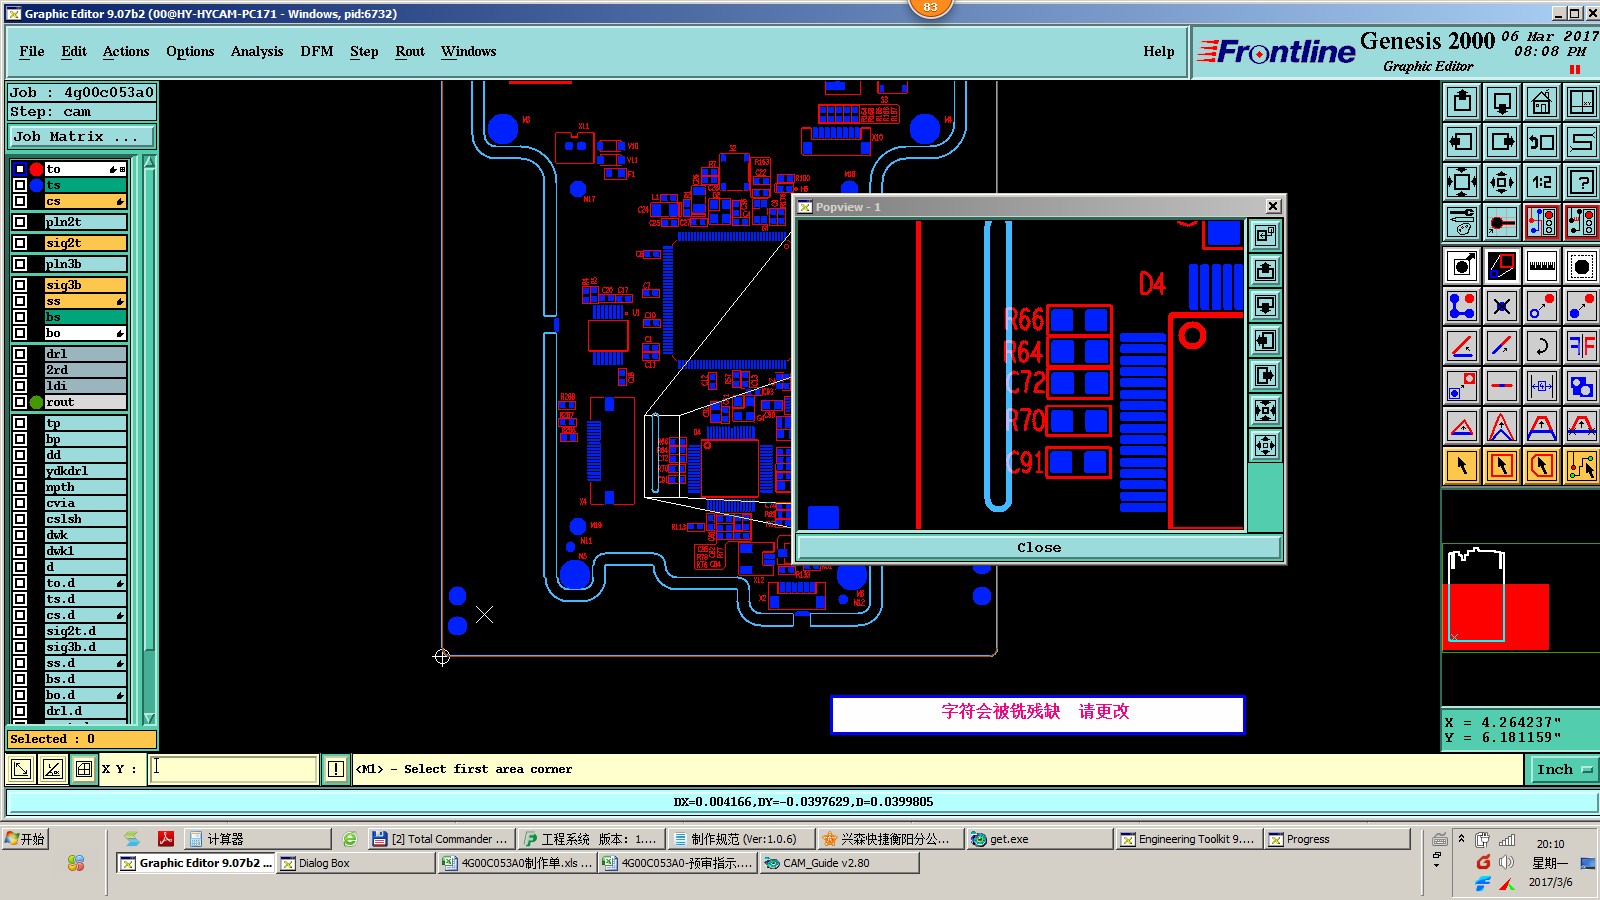Image resolution: width=1600 pixels, height=900 pixels.
Task: Select the plain arrow selection tool
Action: tap(1462, 466)
